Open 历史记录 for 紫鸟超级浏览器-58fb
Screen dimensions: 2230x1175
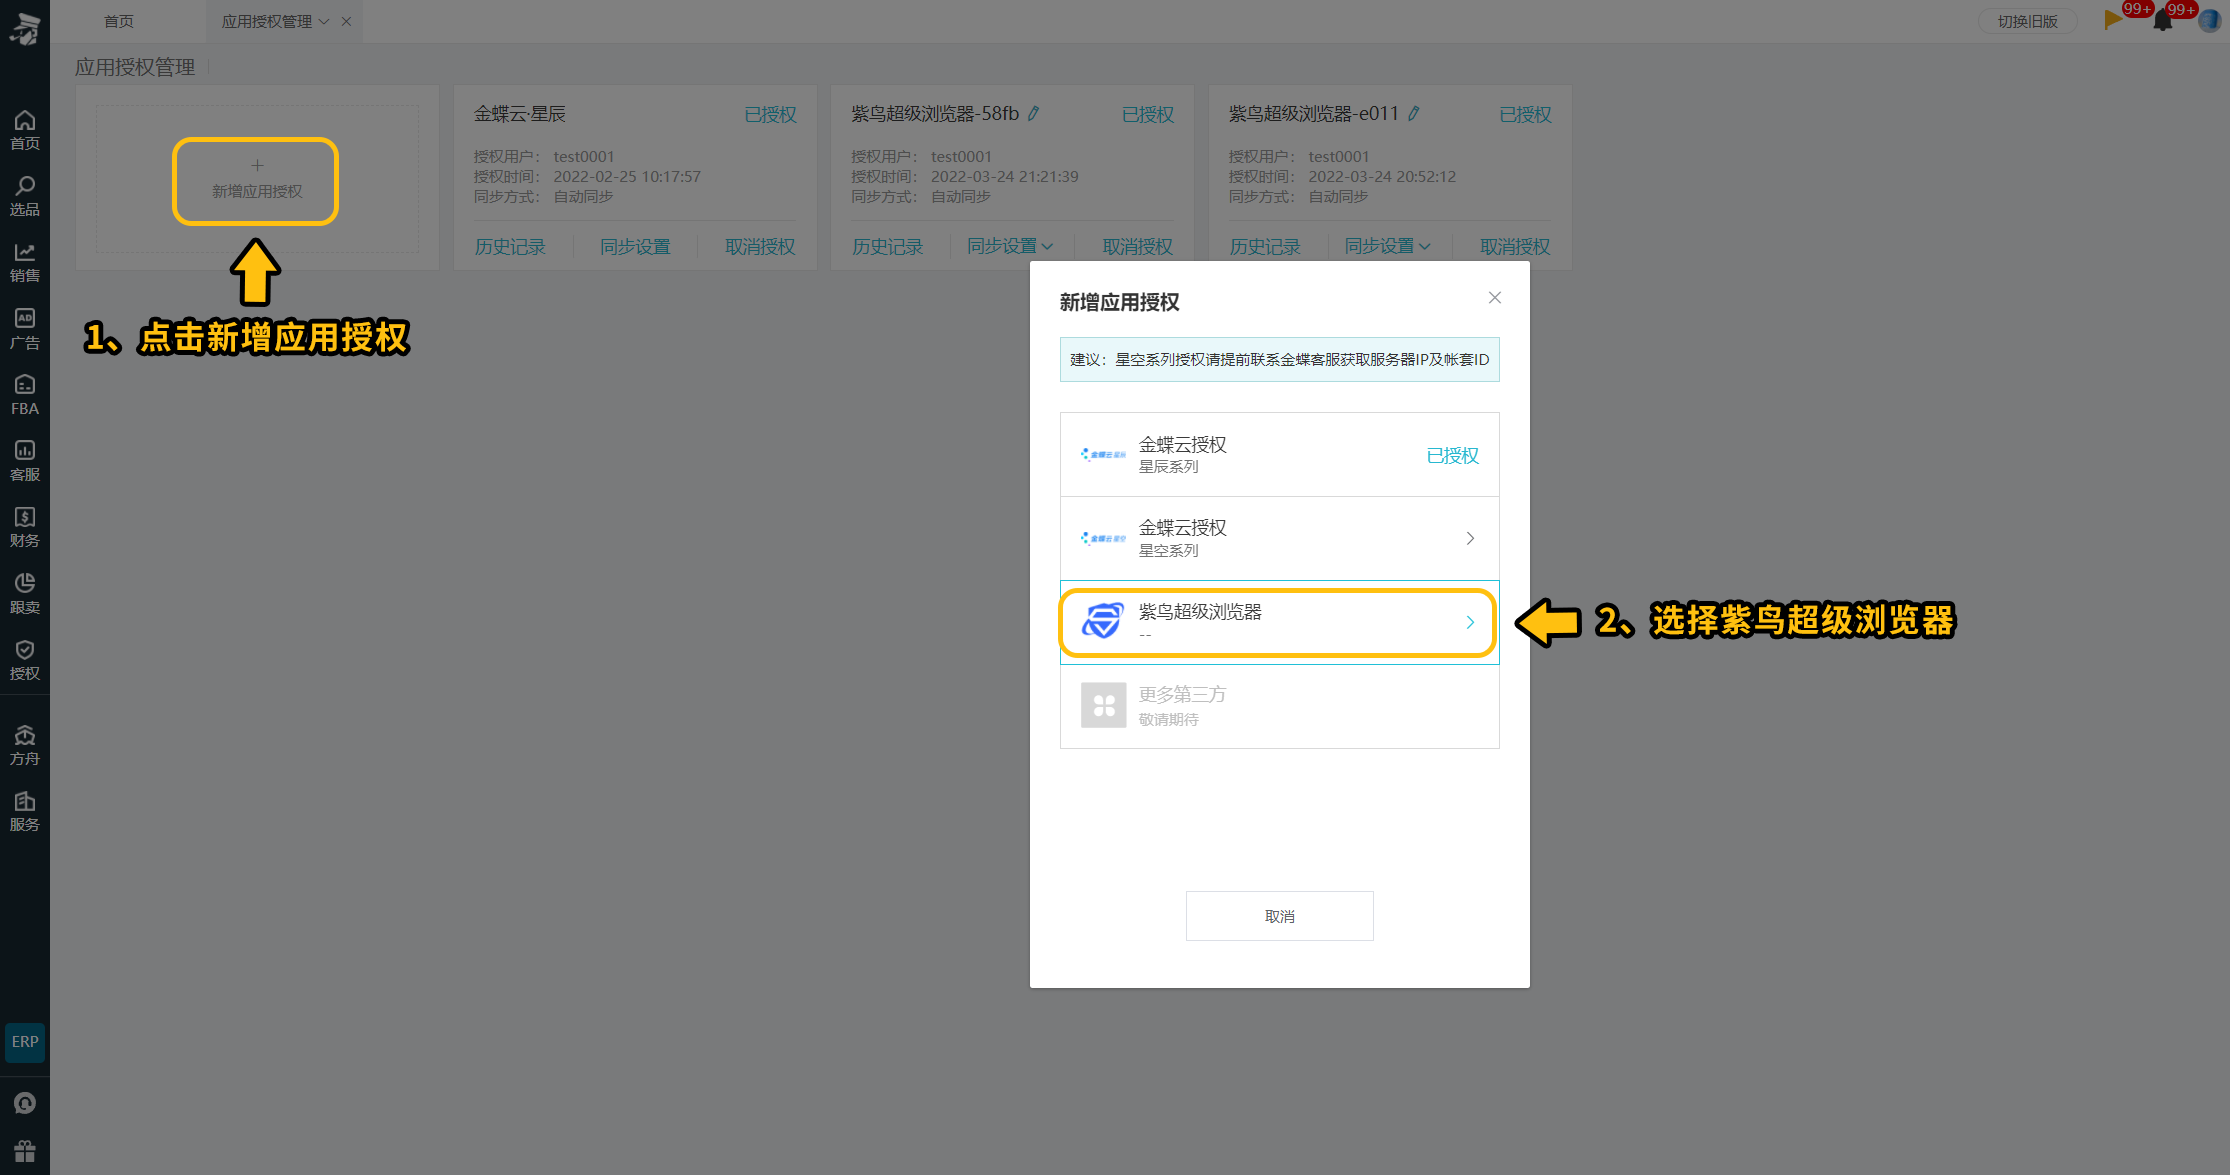pos(887,246)
